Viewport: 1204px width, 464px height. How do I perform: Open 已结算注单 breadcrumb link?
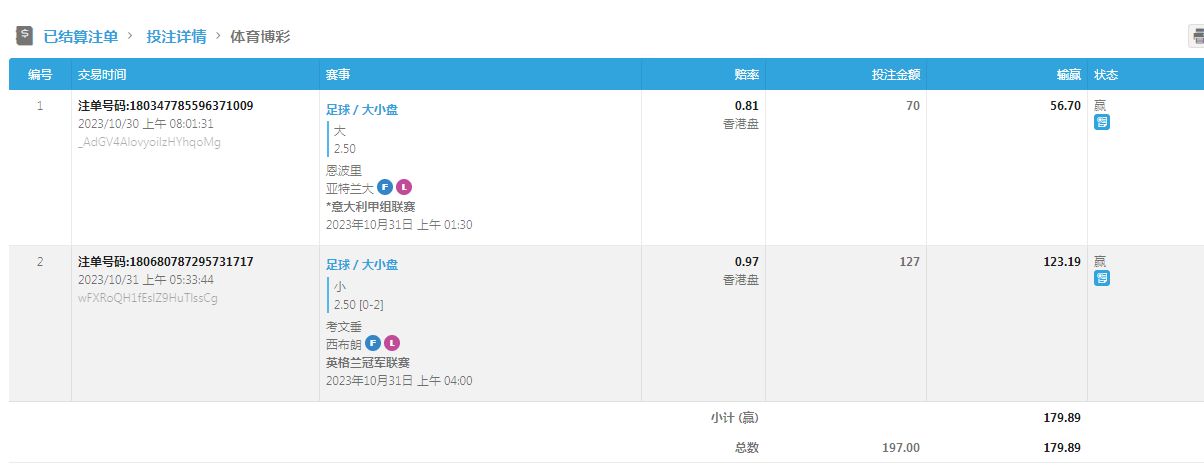point(81,36)
